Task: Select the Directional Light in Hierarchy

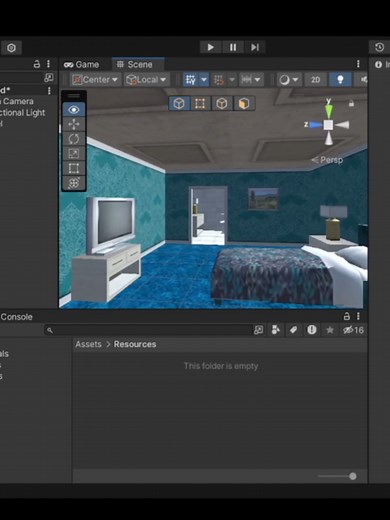Action: click(23, 113)
